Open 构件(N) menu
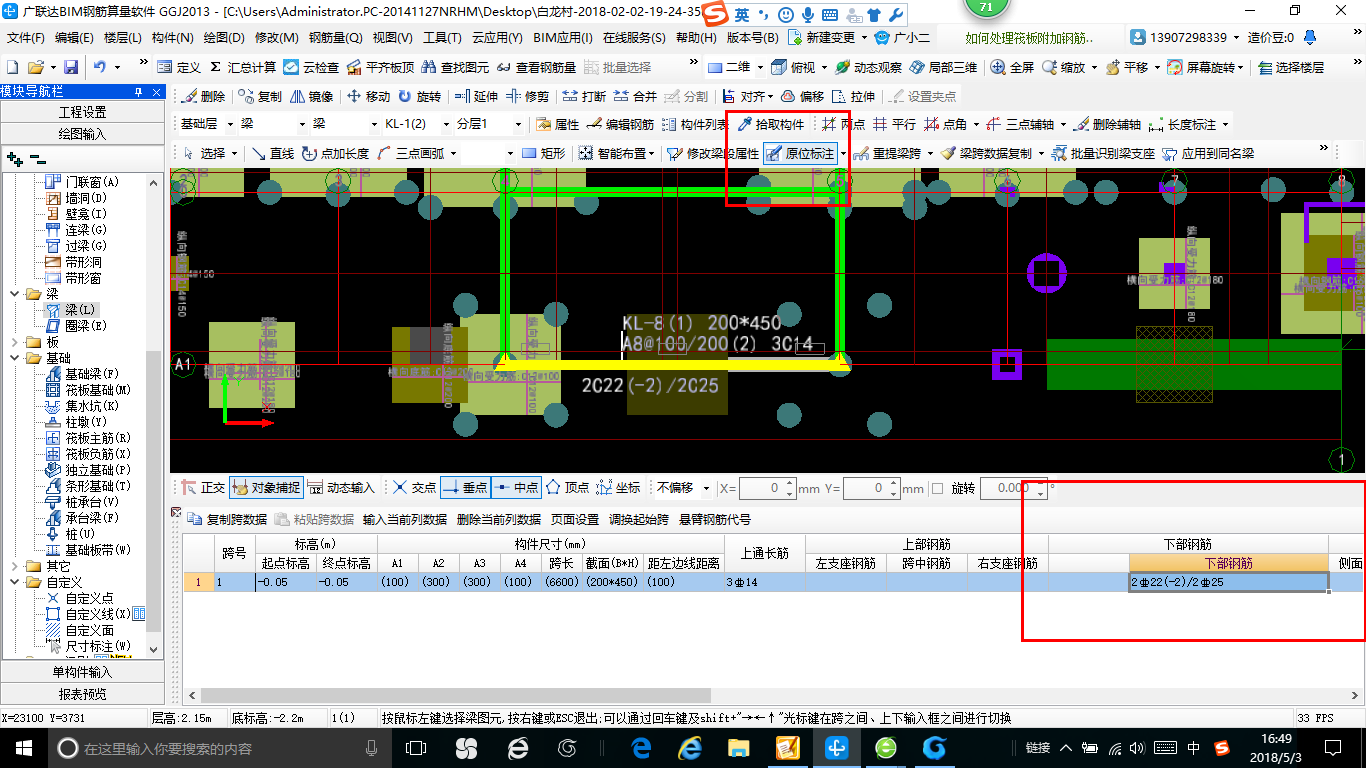The width and height of the screenshot is (1366, 768). tap(173, 37)
